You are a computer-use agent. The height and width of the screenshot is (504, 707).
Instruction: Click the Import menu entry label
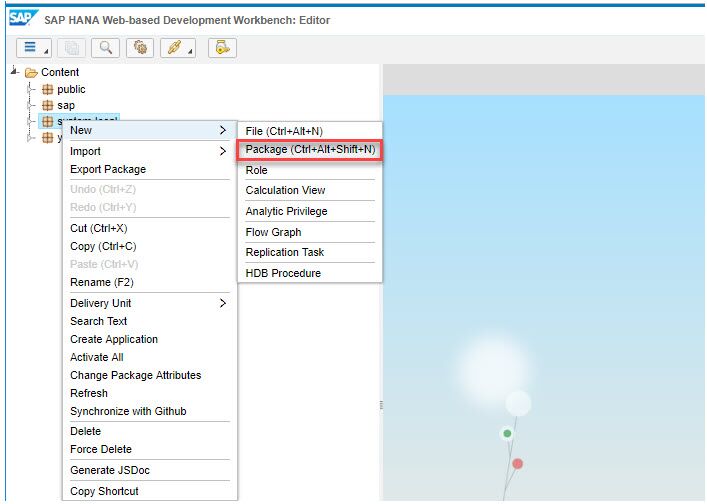click(x=85, y=151)
